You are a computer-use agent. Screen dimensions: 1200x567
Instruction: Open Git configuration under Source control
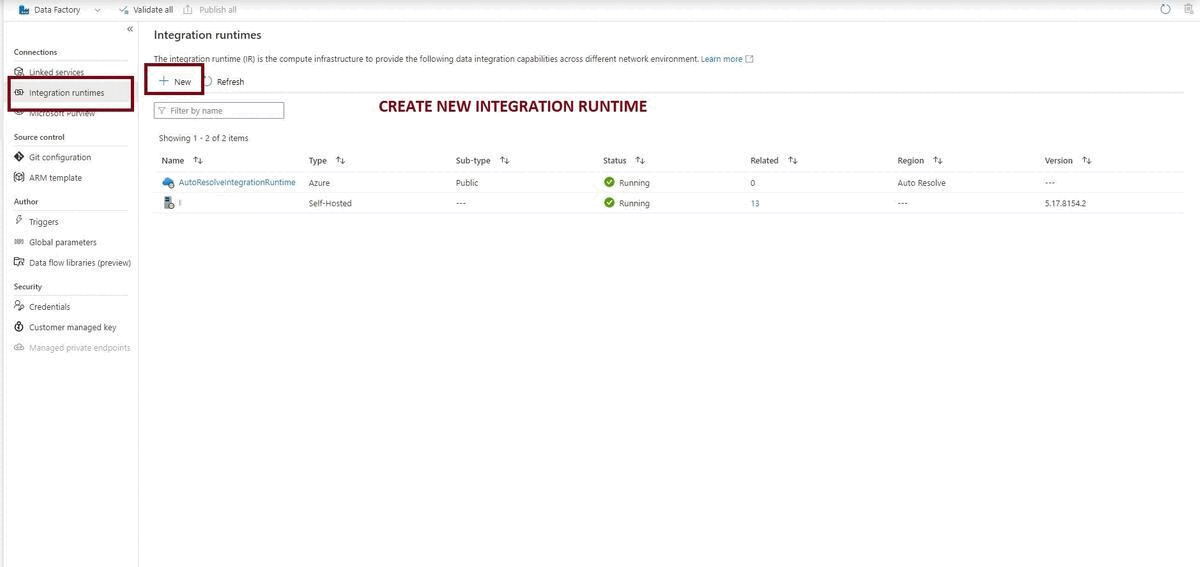coord(60,157)
